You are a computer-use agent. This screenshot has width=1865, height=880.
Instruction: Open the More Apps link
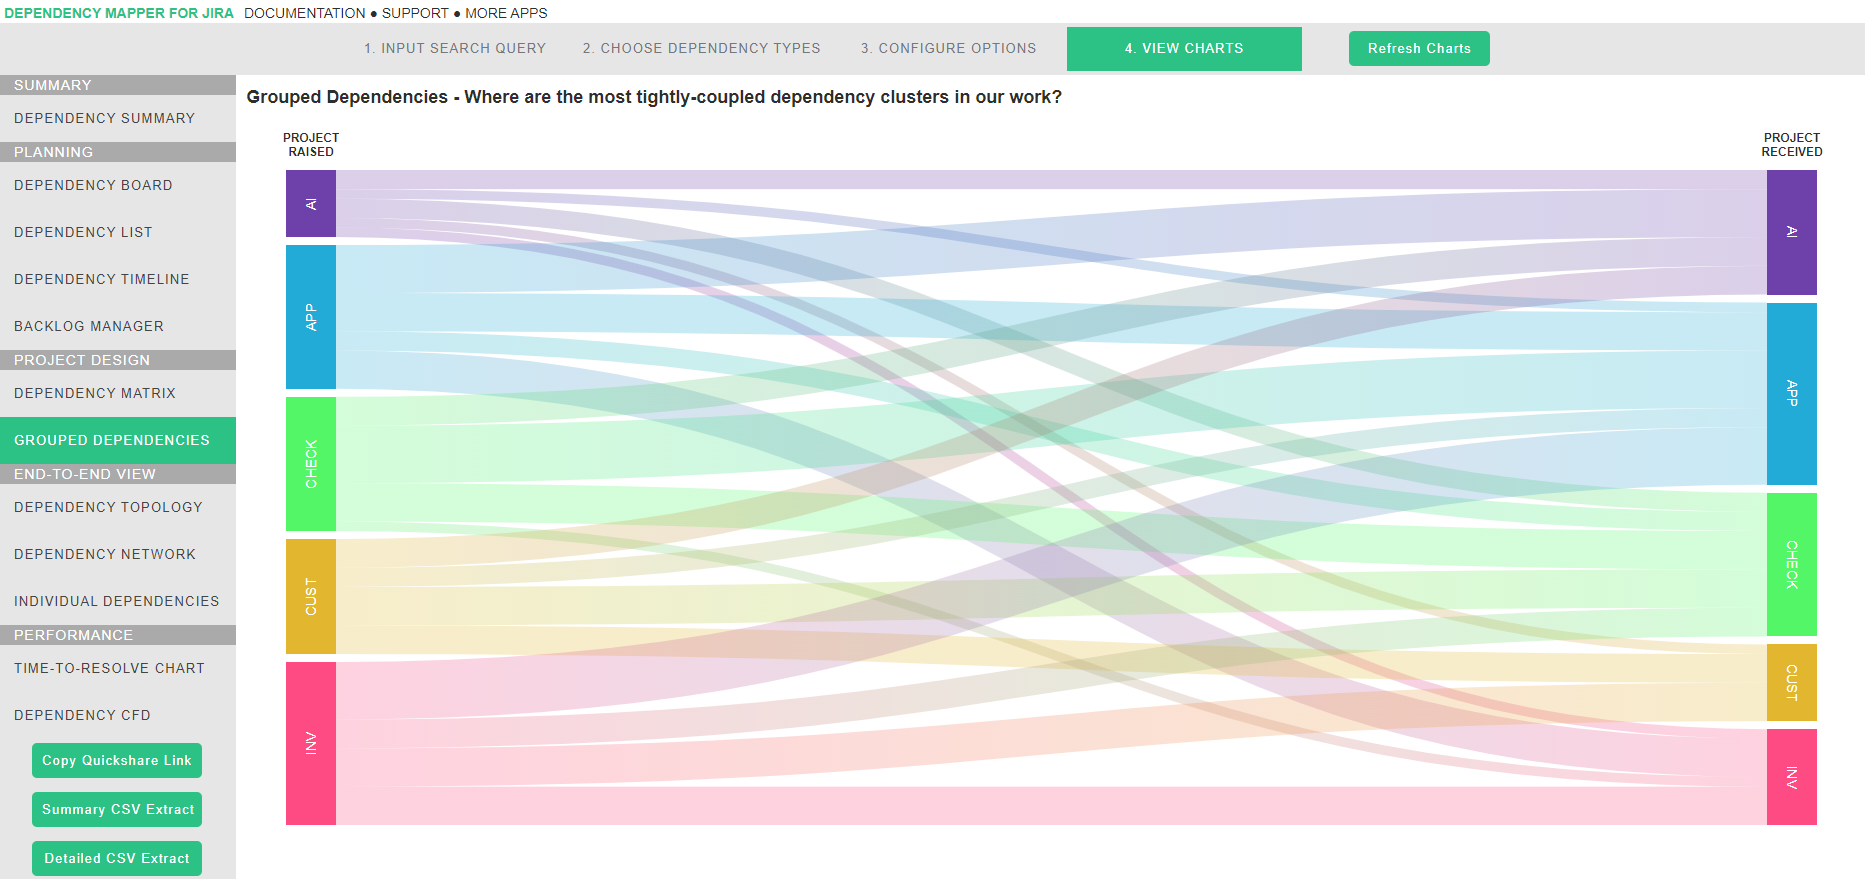point(506,13)
